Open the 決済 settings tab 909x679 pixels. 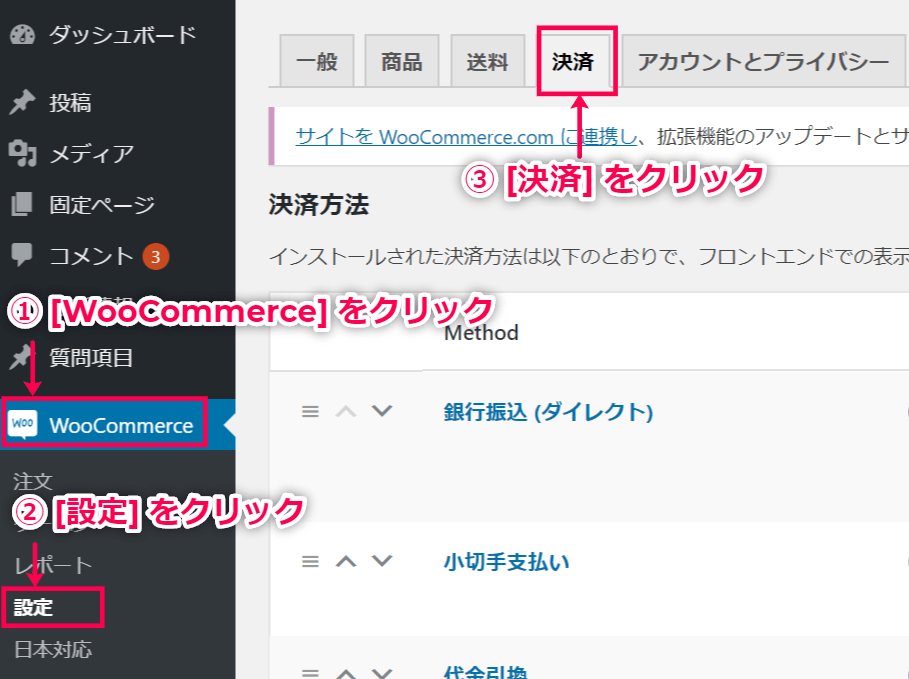click(x=573, y=61)
